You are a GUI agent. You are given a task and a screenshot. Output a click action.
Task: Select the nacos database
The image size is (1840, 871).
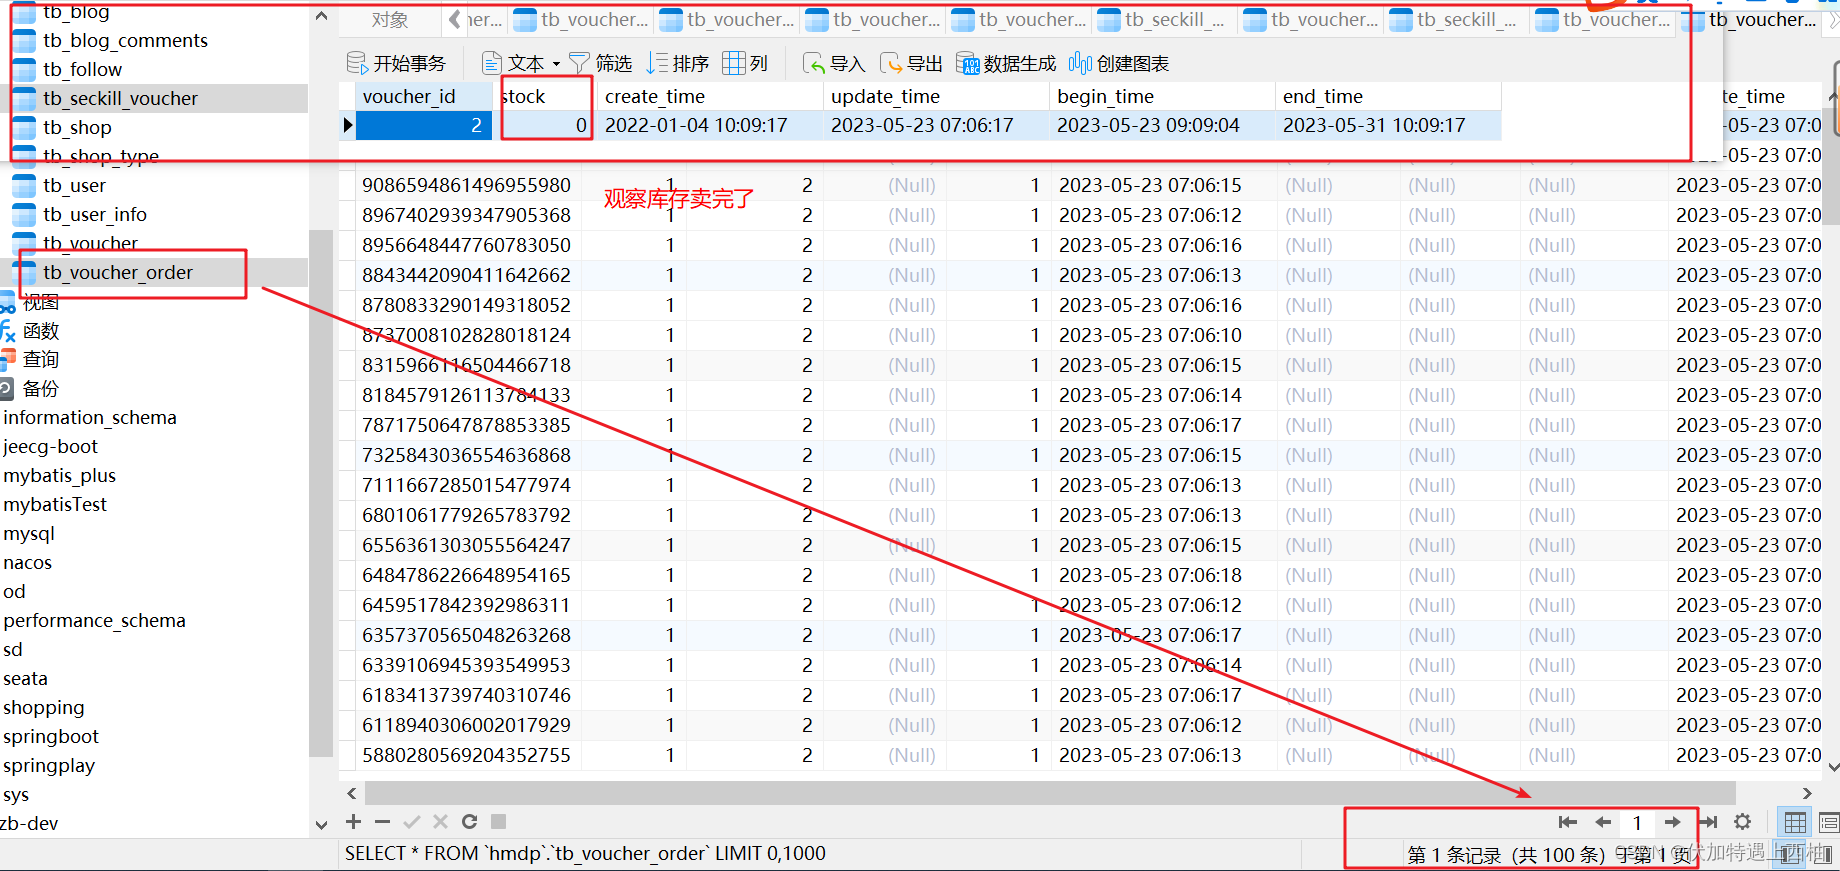click(28, 562)
